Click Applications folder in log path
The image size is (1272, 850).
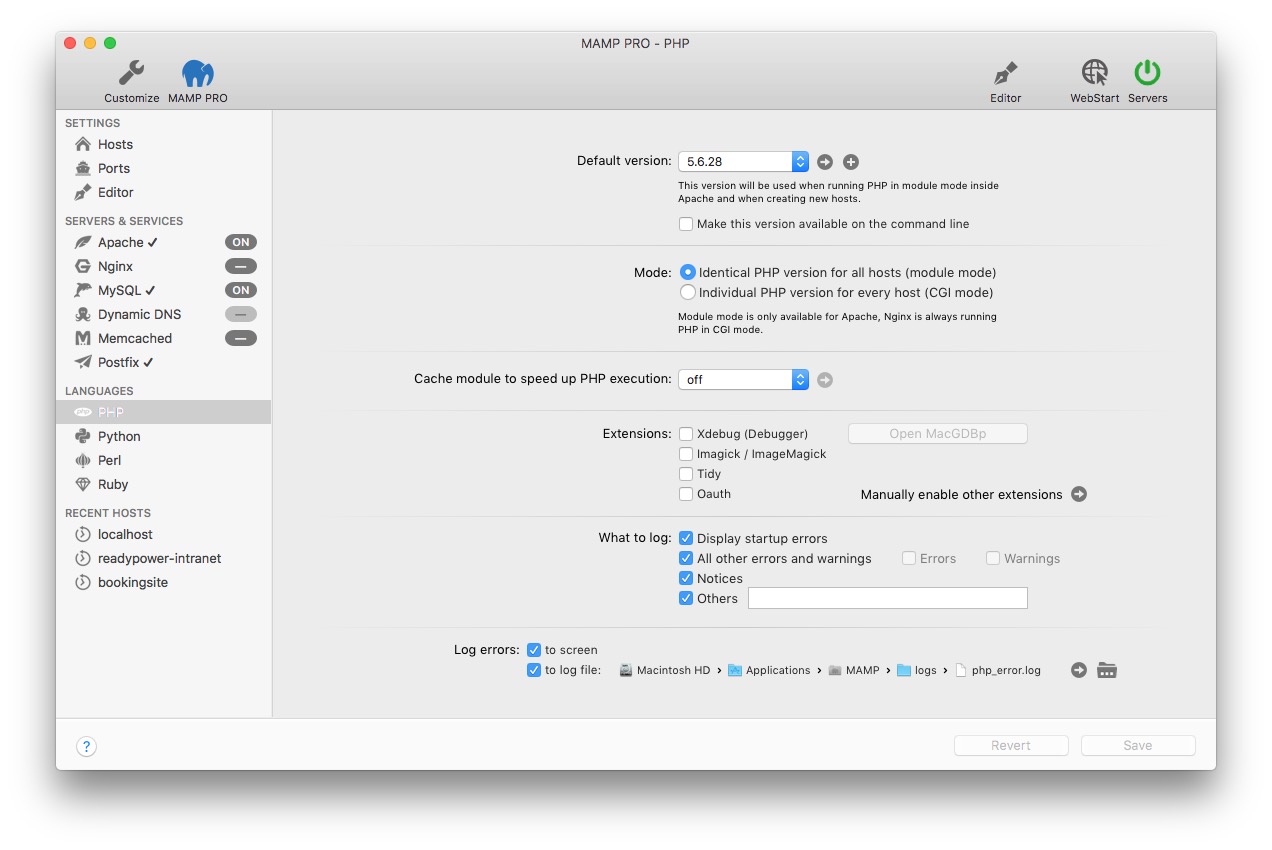(x=769, y=670)
